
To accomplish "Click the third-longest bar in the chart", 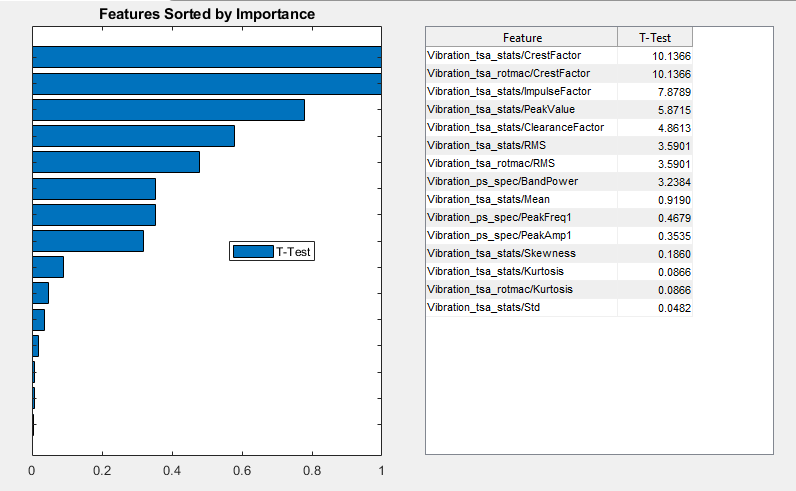I will click(x=168, y=110).
